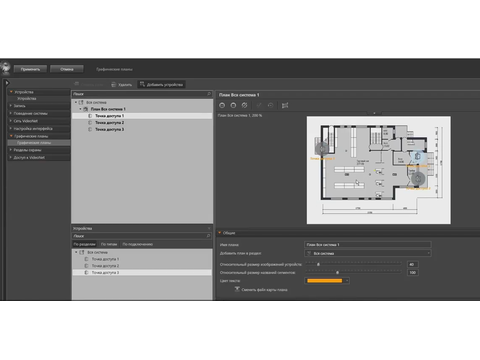Collapse the План Вся система 1 tree node
Viewport: 480px width, 360px height.
point(80,109)
